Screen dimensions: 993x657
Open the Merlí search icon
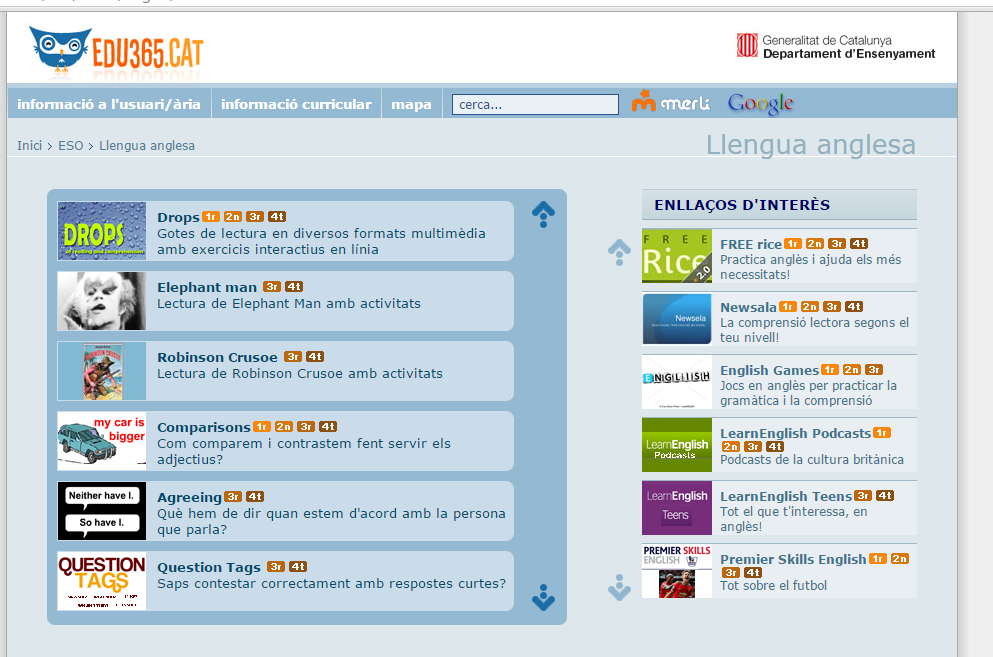tap(670, 103)
